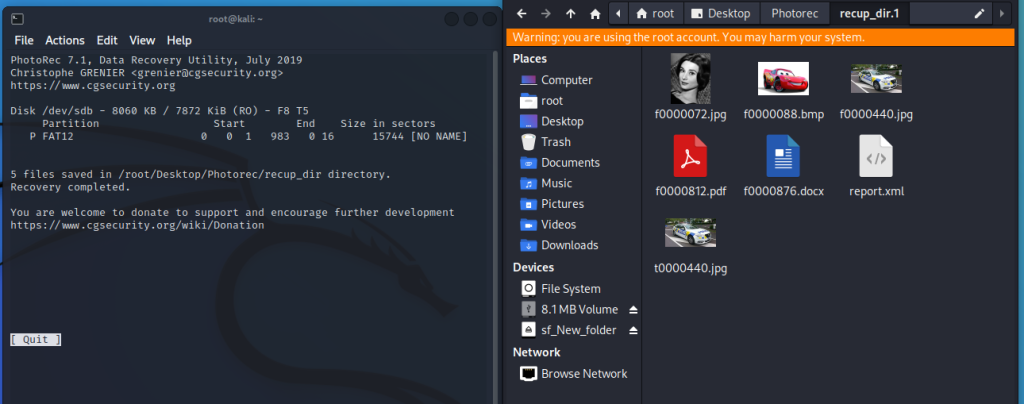Screen dimensions: 1024x404
Task: Open 8.1 MB Volume device
Action: (569, 309)
